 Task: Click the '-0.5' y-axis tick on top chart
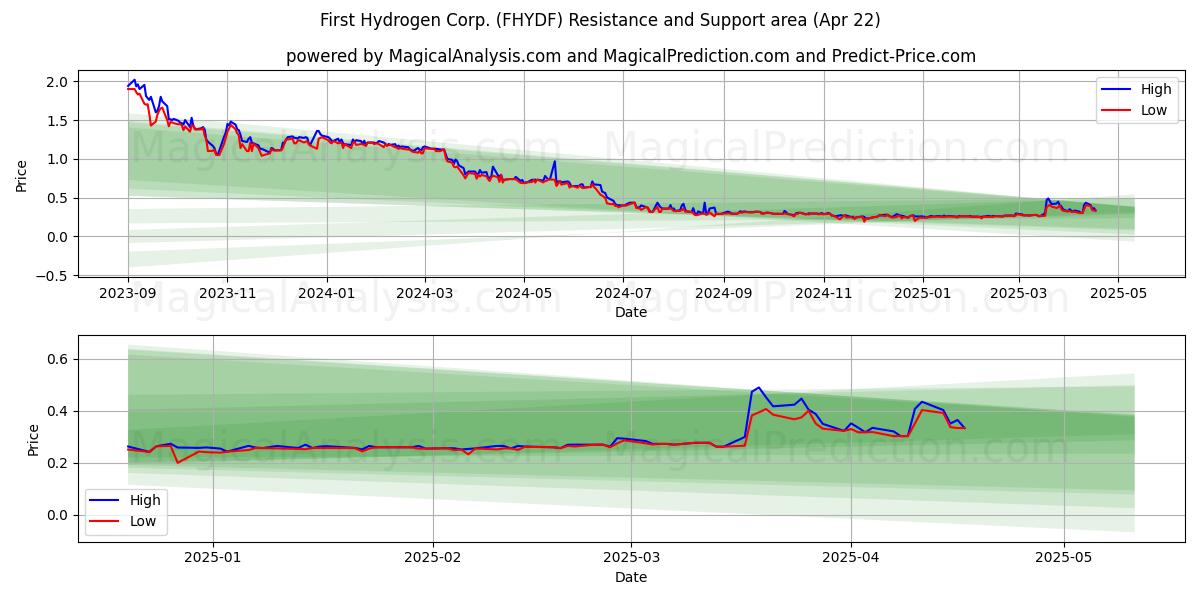click(52, 276)
